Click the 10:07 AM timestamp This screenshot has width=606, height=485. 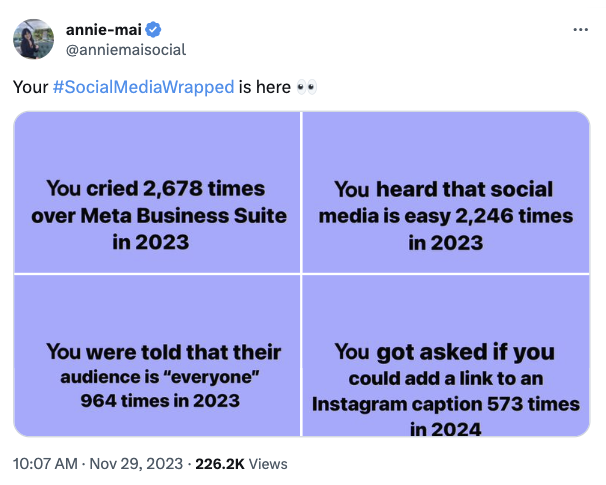45,464
